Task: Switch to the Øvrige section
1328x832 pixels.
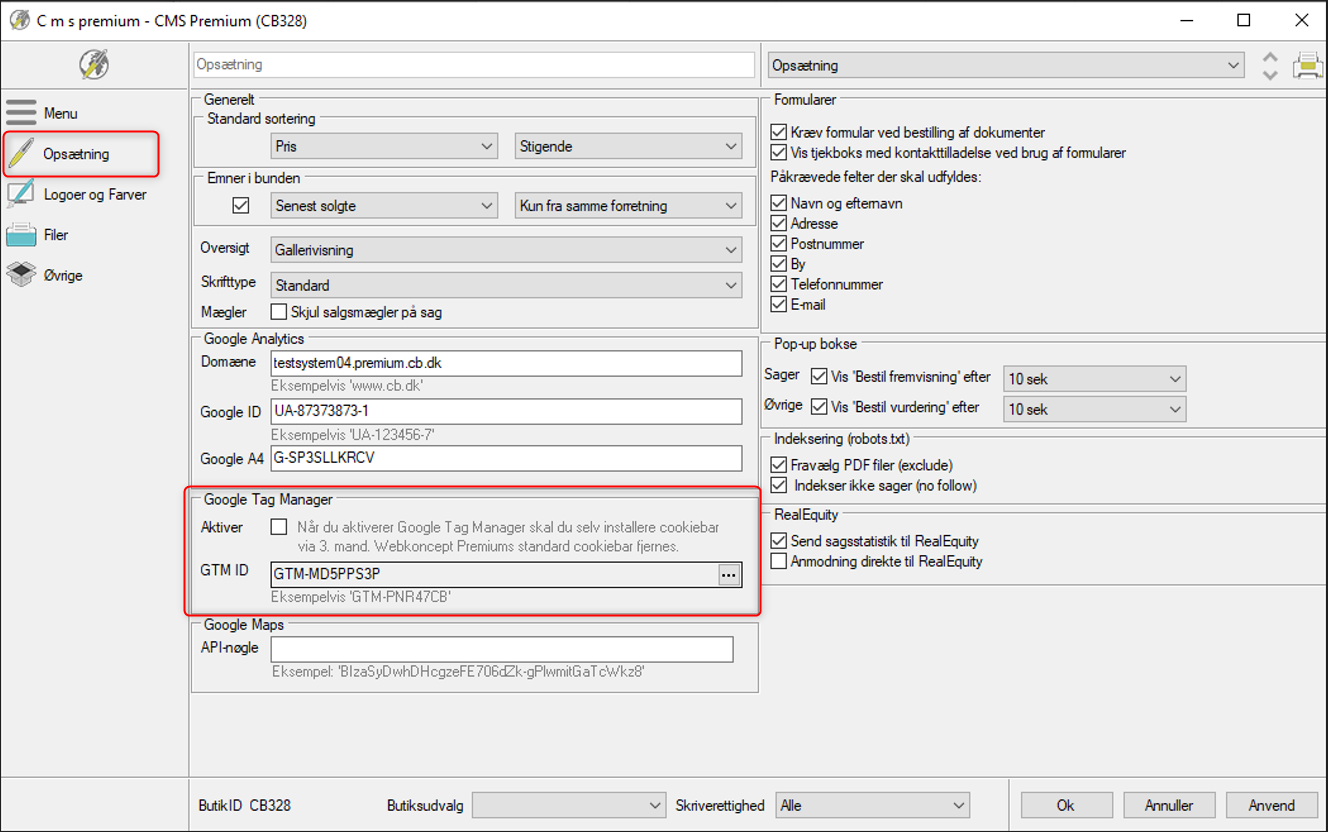Action: [x=45, y=275]
